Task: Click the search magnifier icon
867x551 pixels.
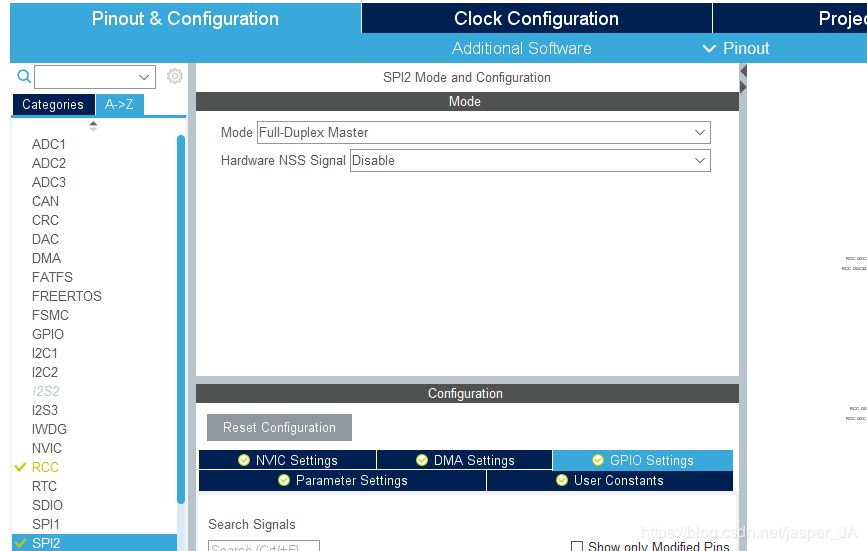Action: pos(24,77)
